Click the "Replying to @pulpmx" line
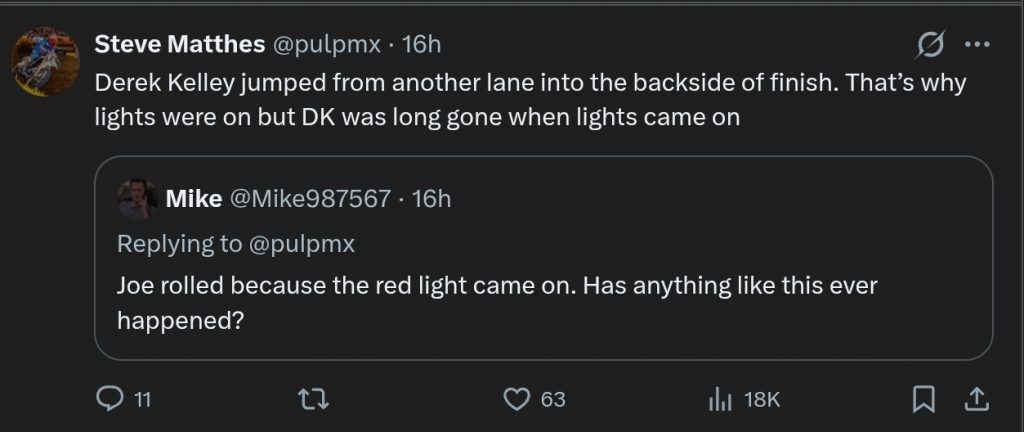The height and width of the screenshot is (432, 1024). (x=236, y=243)
